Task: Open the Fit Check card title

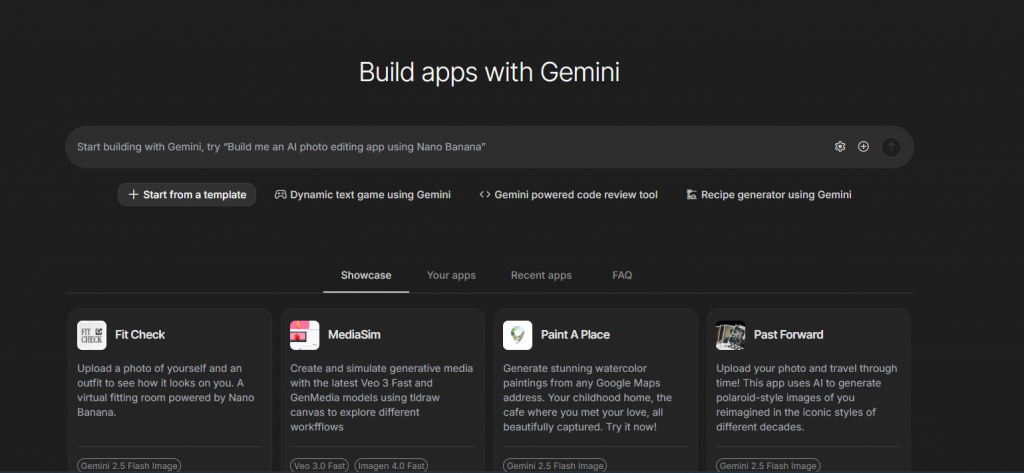Action: pyautogui.click(x=140, y=335)
